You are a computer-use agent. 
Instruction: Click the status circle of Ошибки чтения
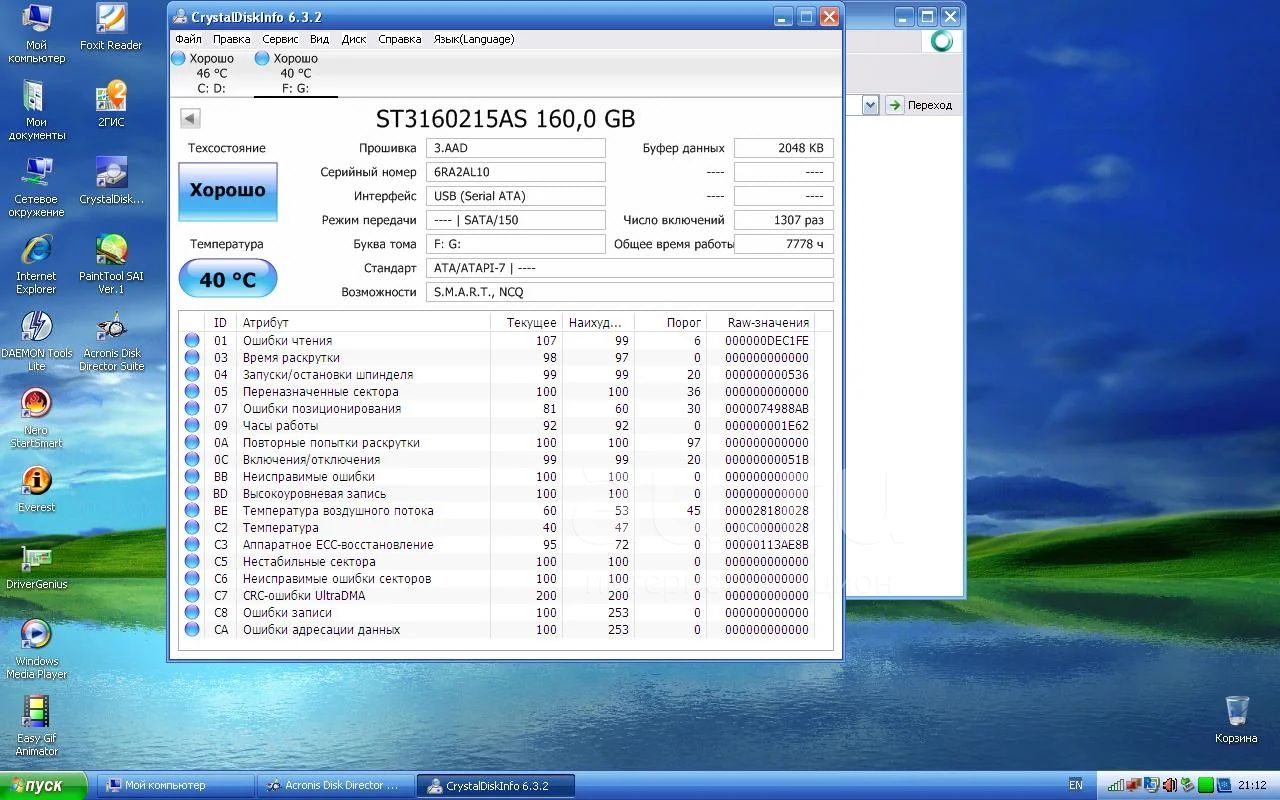[192, 341]
